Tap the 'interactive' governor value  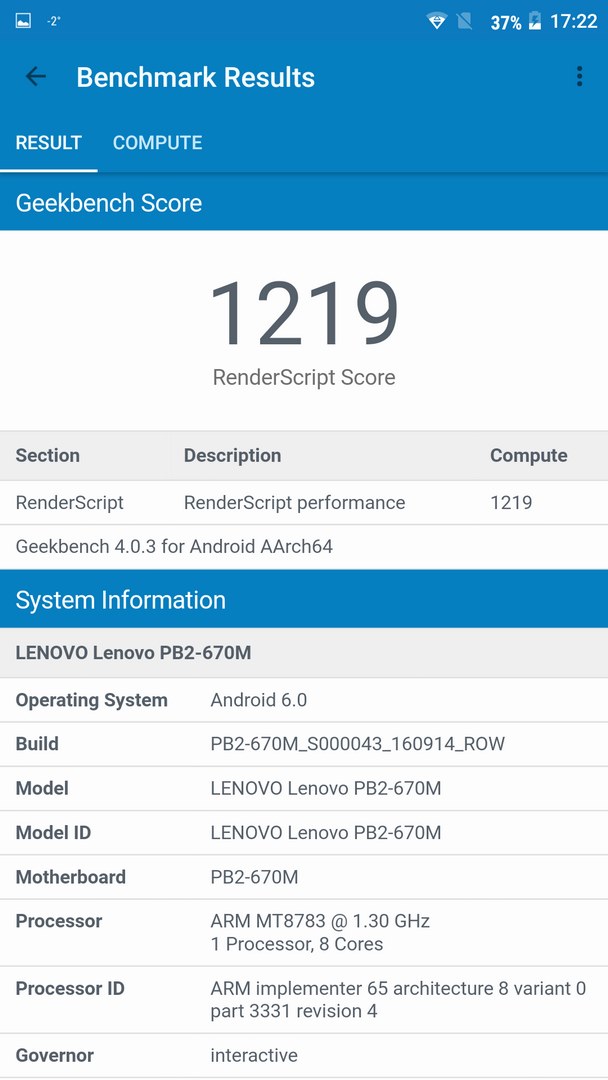254,1055
